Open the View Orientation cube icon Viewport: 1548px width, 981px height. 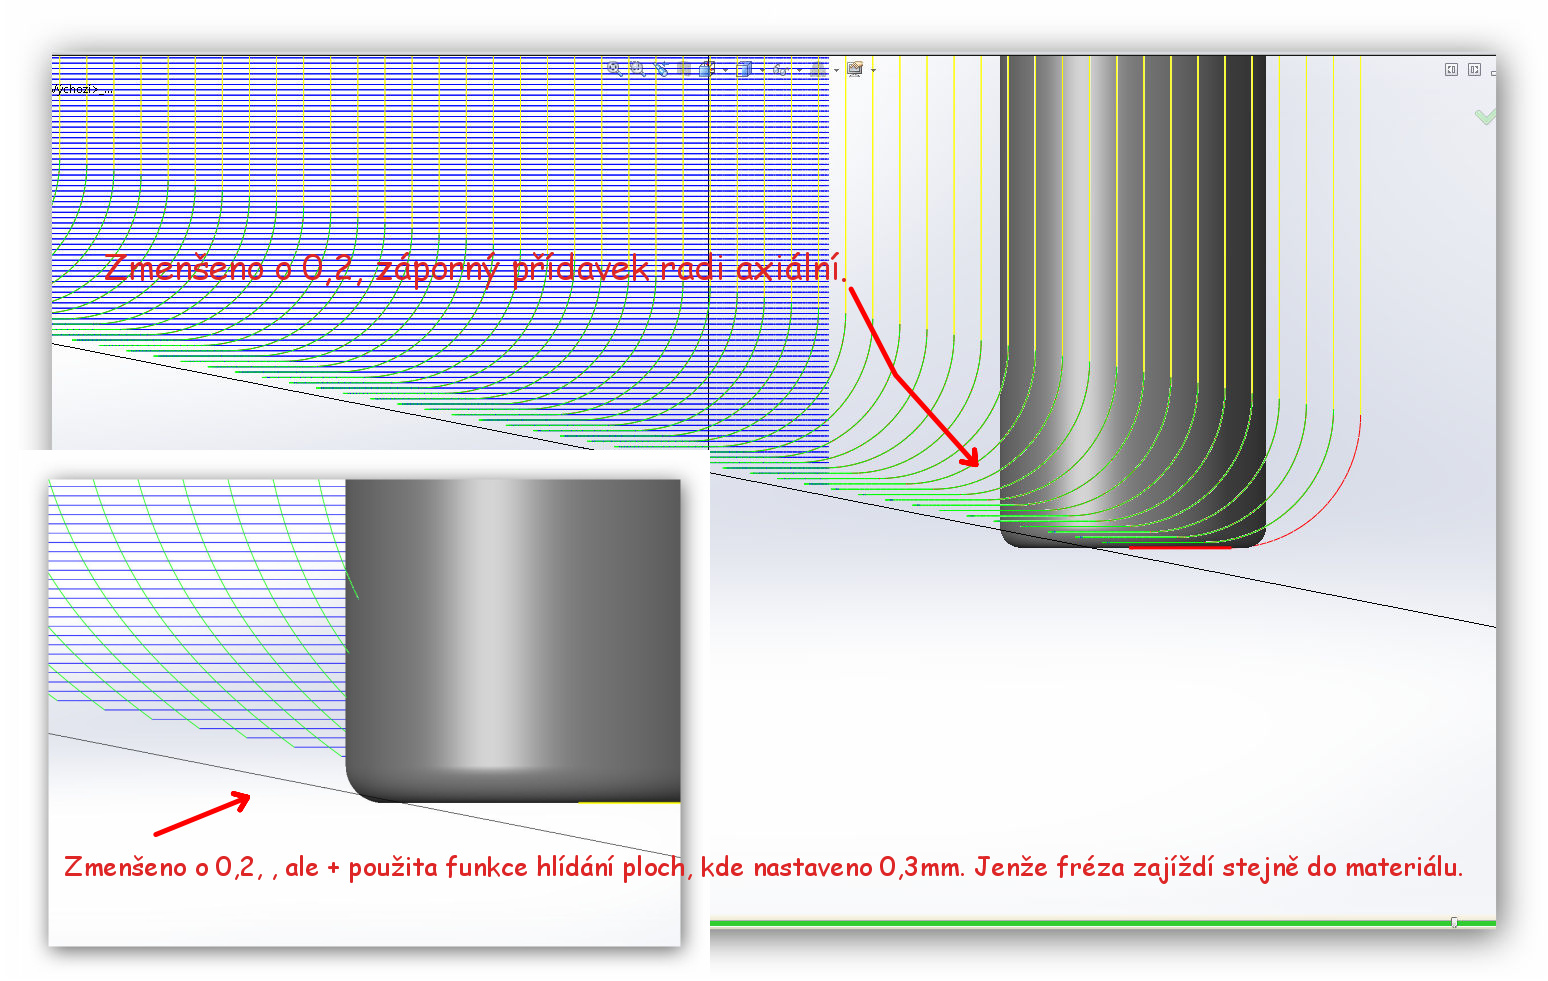[x=707, y=69]
